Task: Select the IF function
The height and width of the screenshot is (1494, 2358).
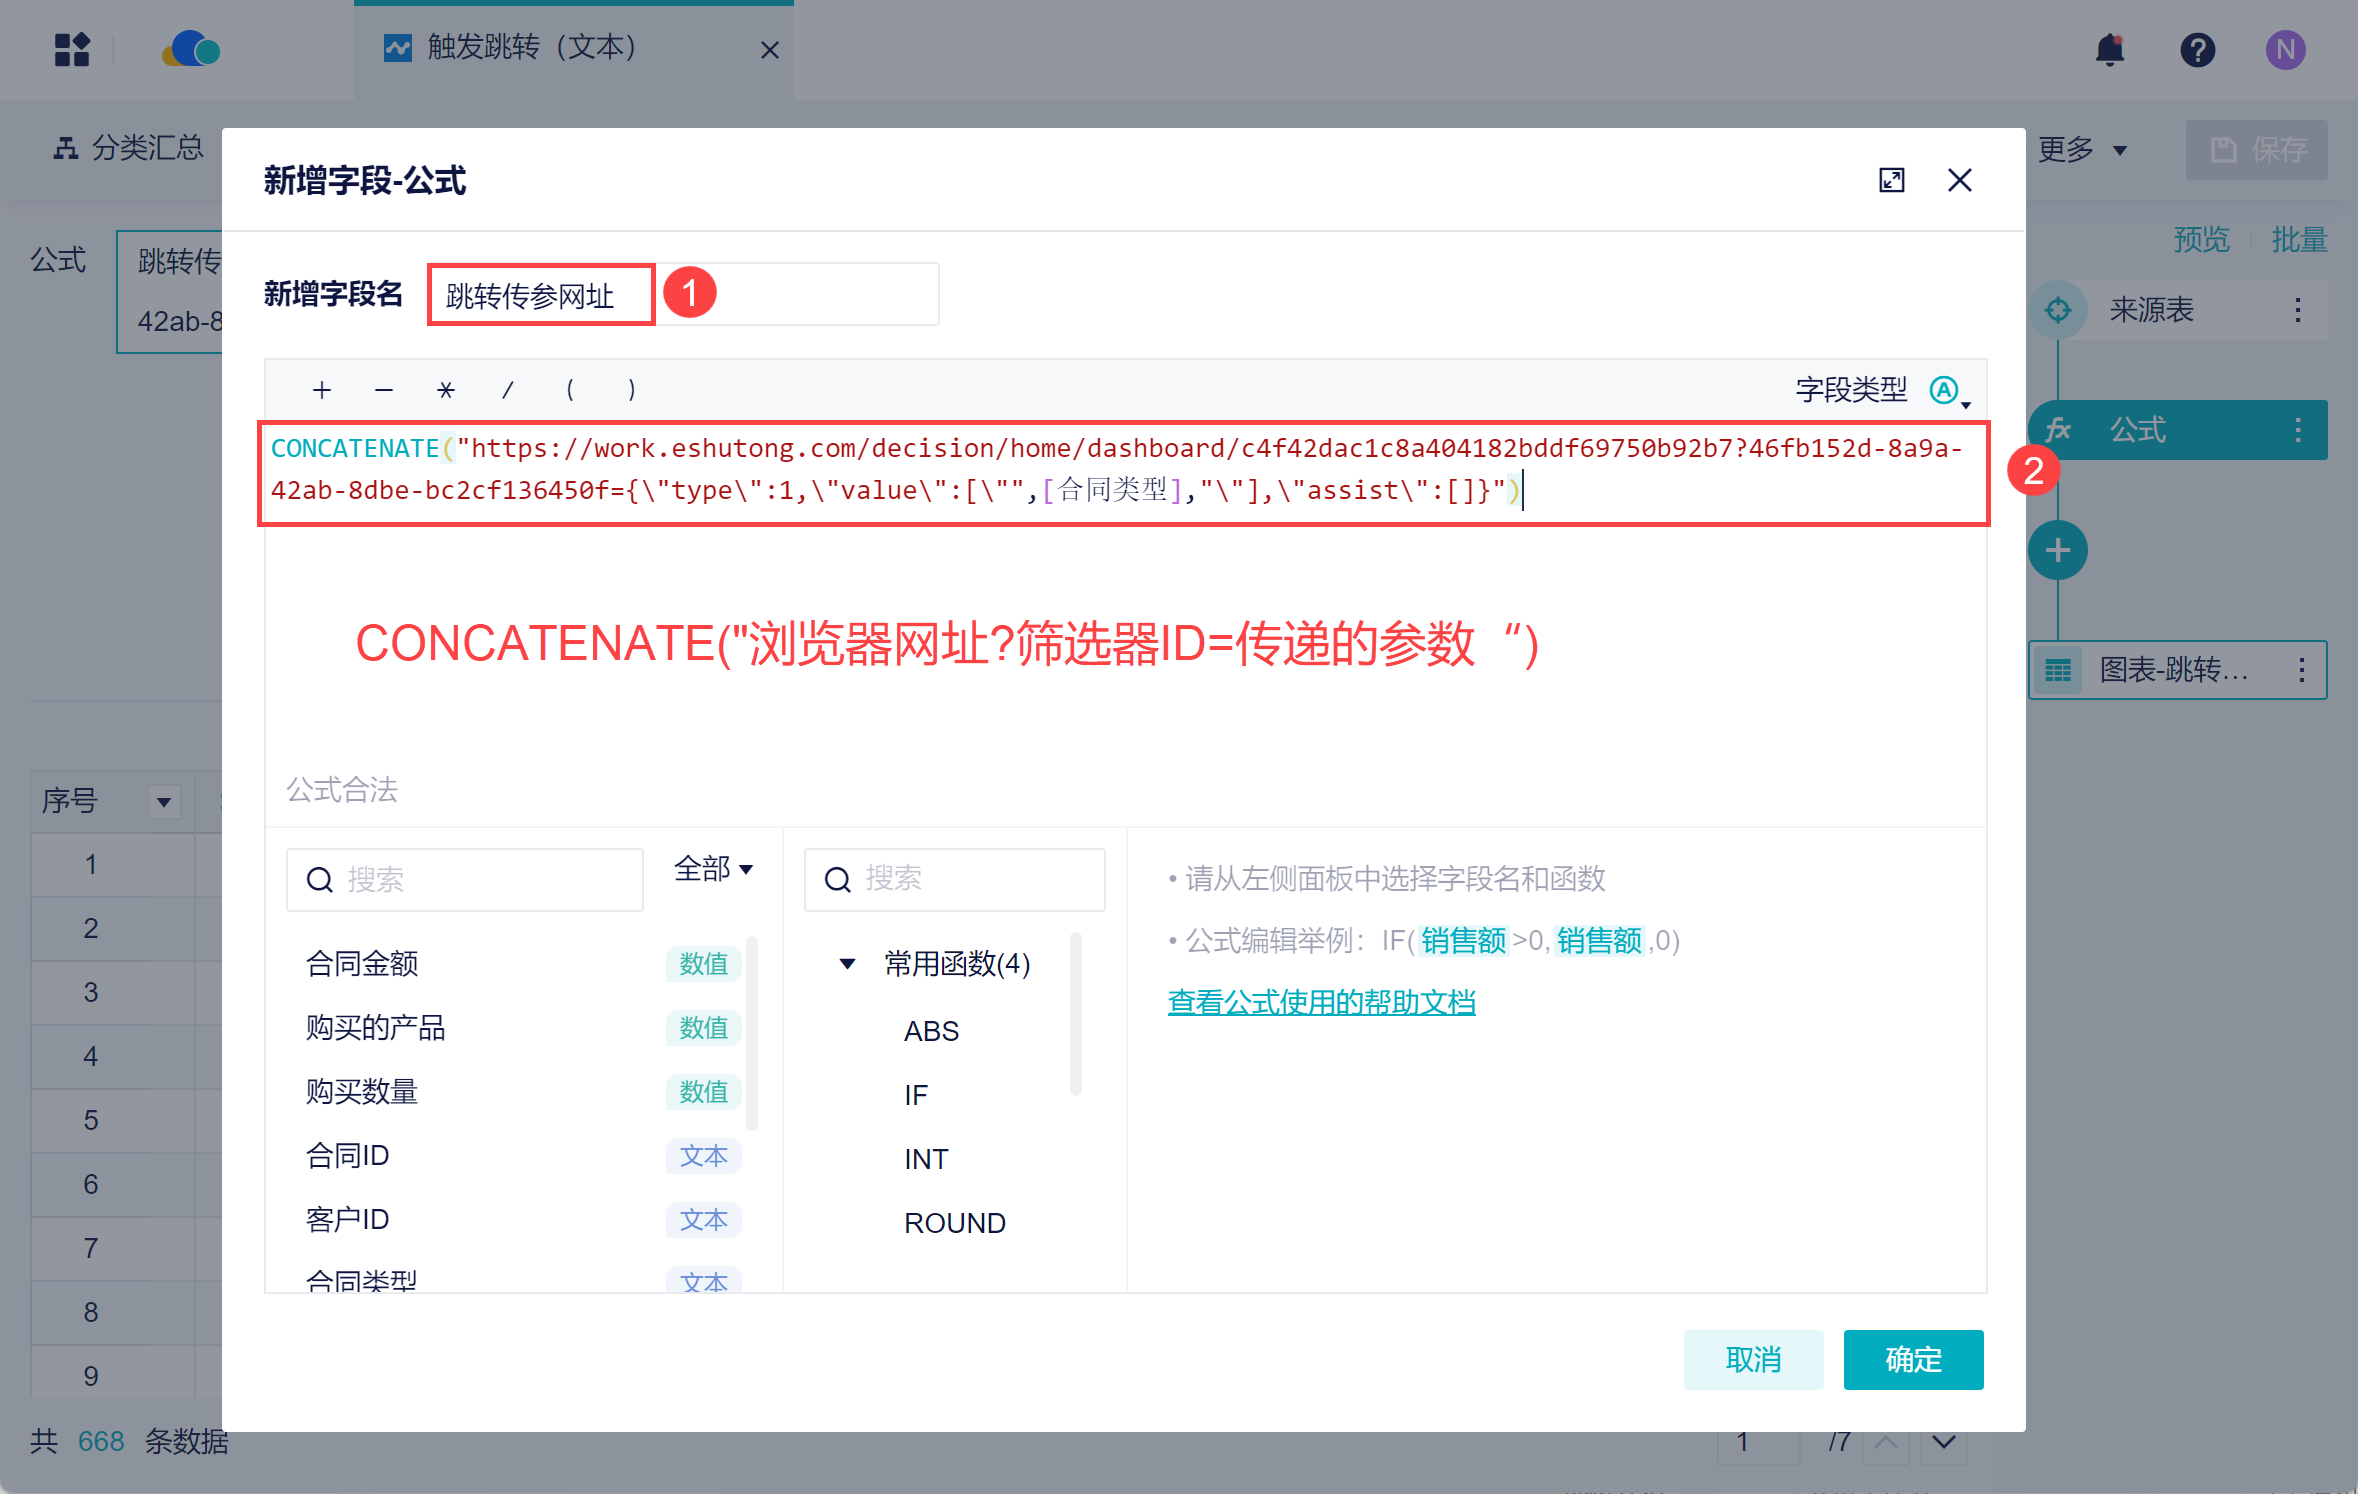Action: click(916, 1095)
